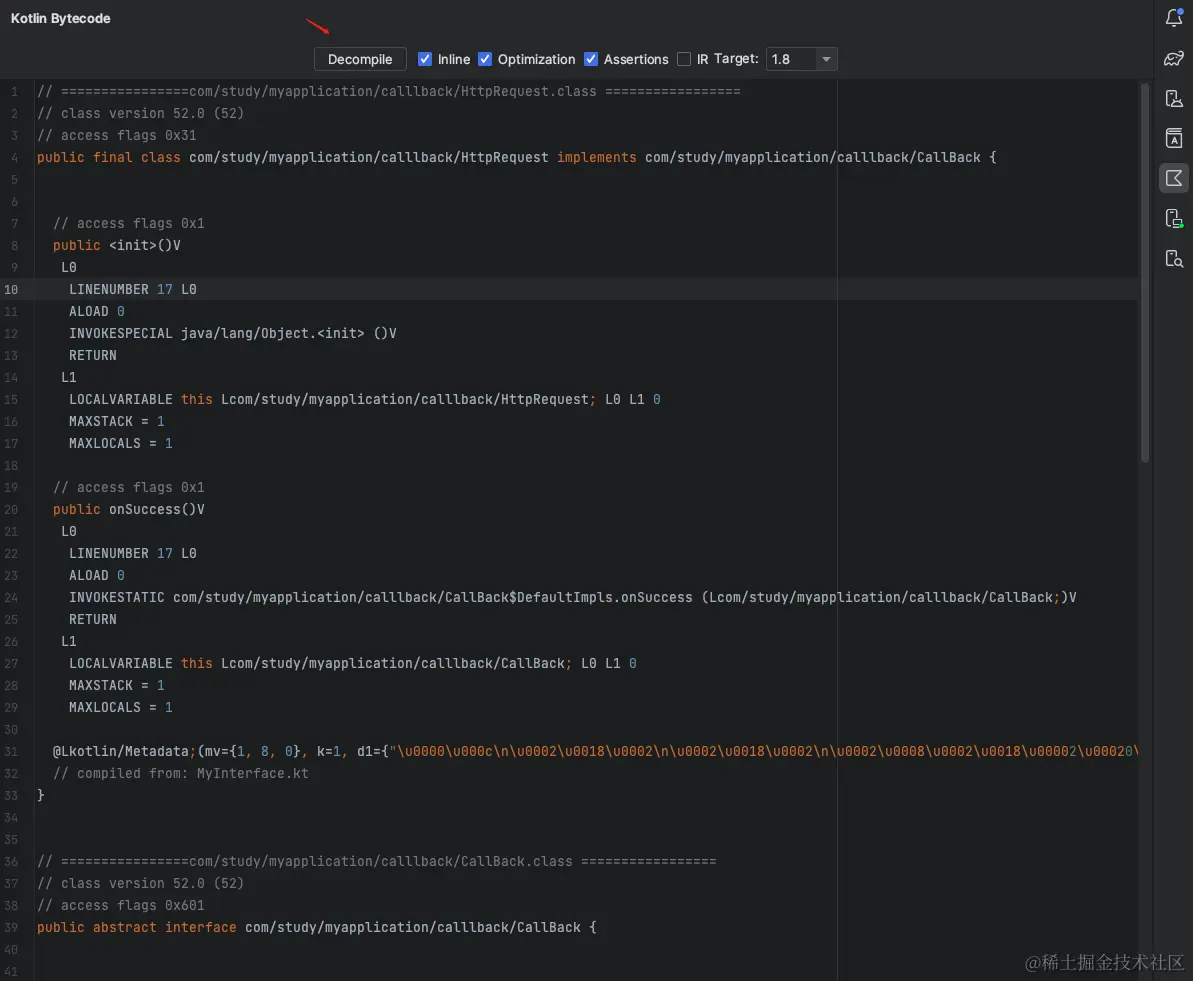This screenshot has width=1193, height=981.
Task: Click 'public final class' HttpRequest declaration line
Action: [x=517, y=158]
